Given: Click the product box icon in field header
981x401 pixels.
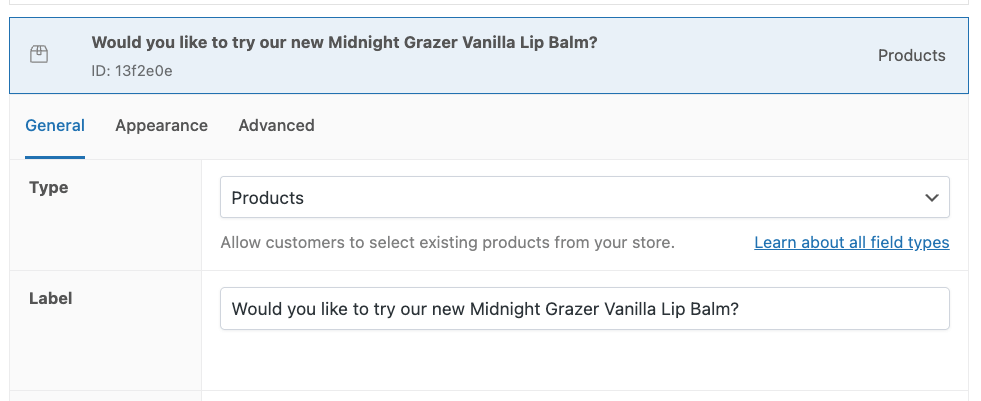Looking at the screenshot, I should click(x=39, y=54).
